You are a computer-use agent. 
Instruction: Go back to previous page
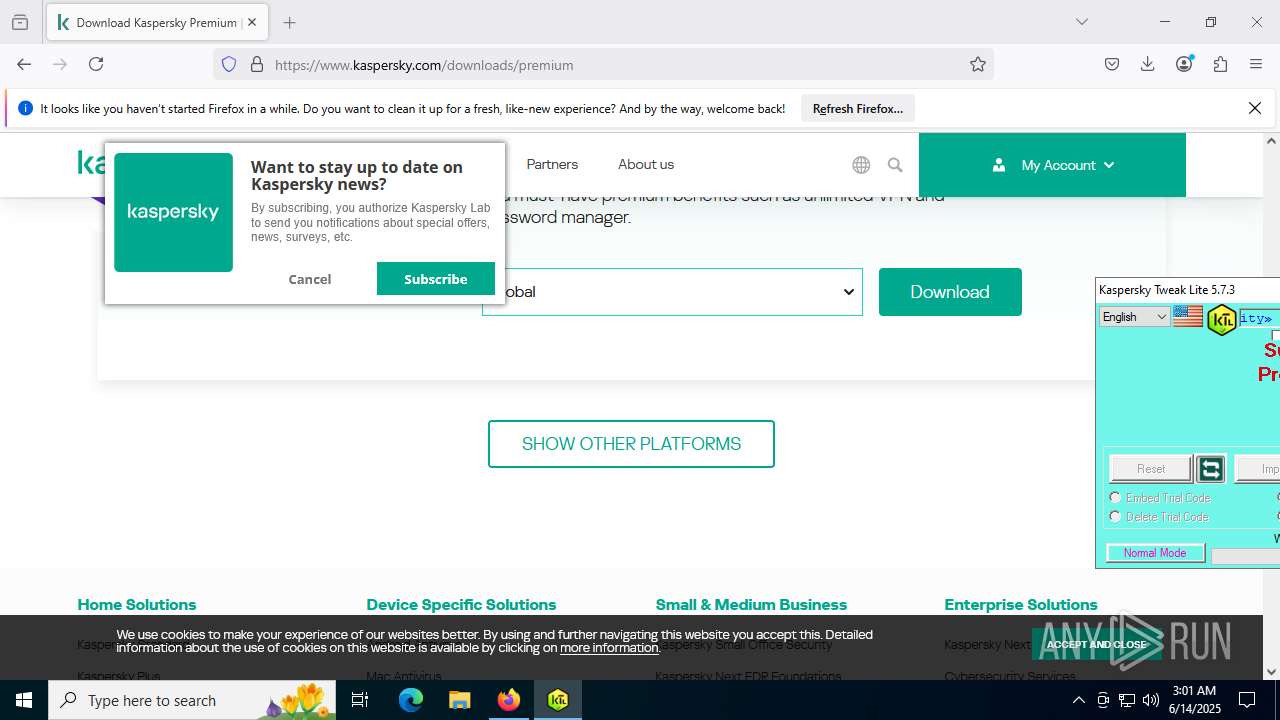[24, 64]
